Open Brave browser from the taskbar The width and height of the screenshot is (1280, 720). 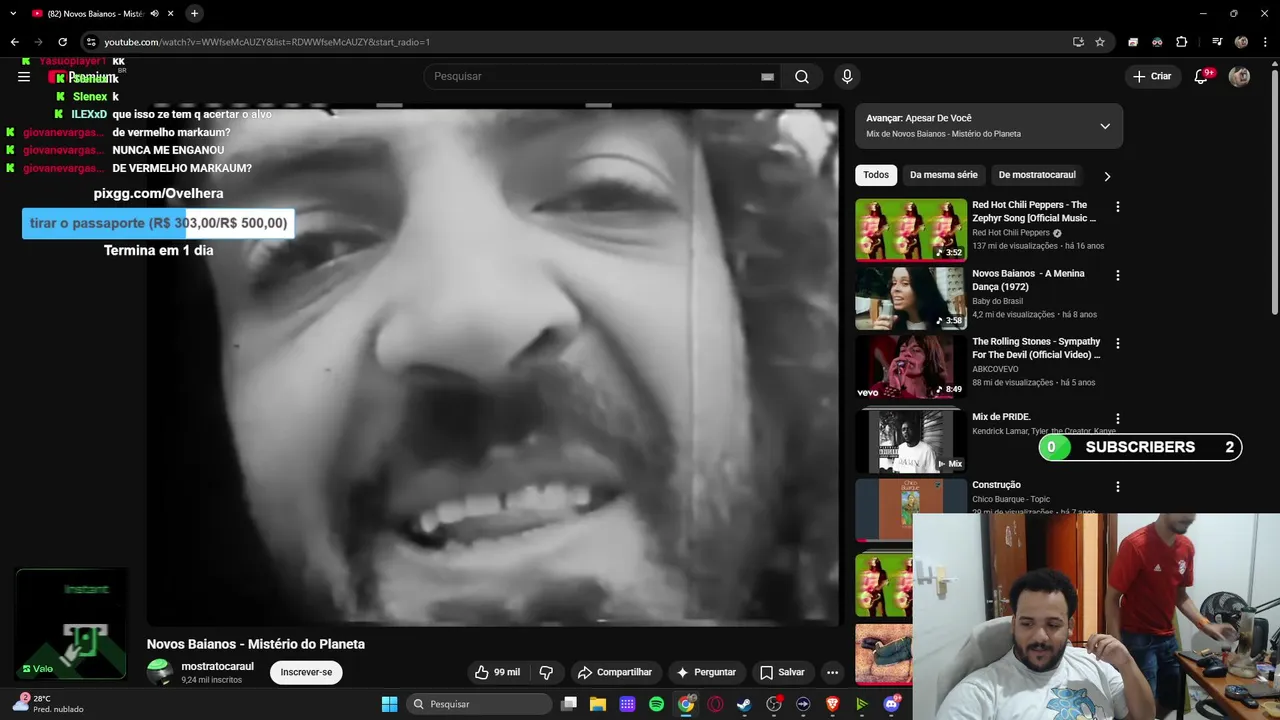coord(832,704)
